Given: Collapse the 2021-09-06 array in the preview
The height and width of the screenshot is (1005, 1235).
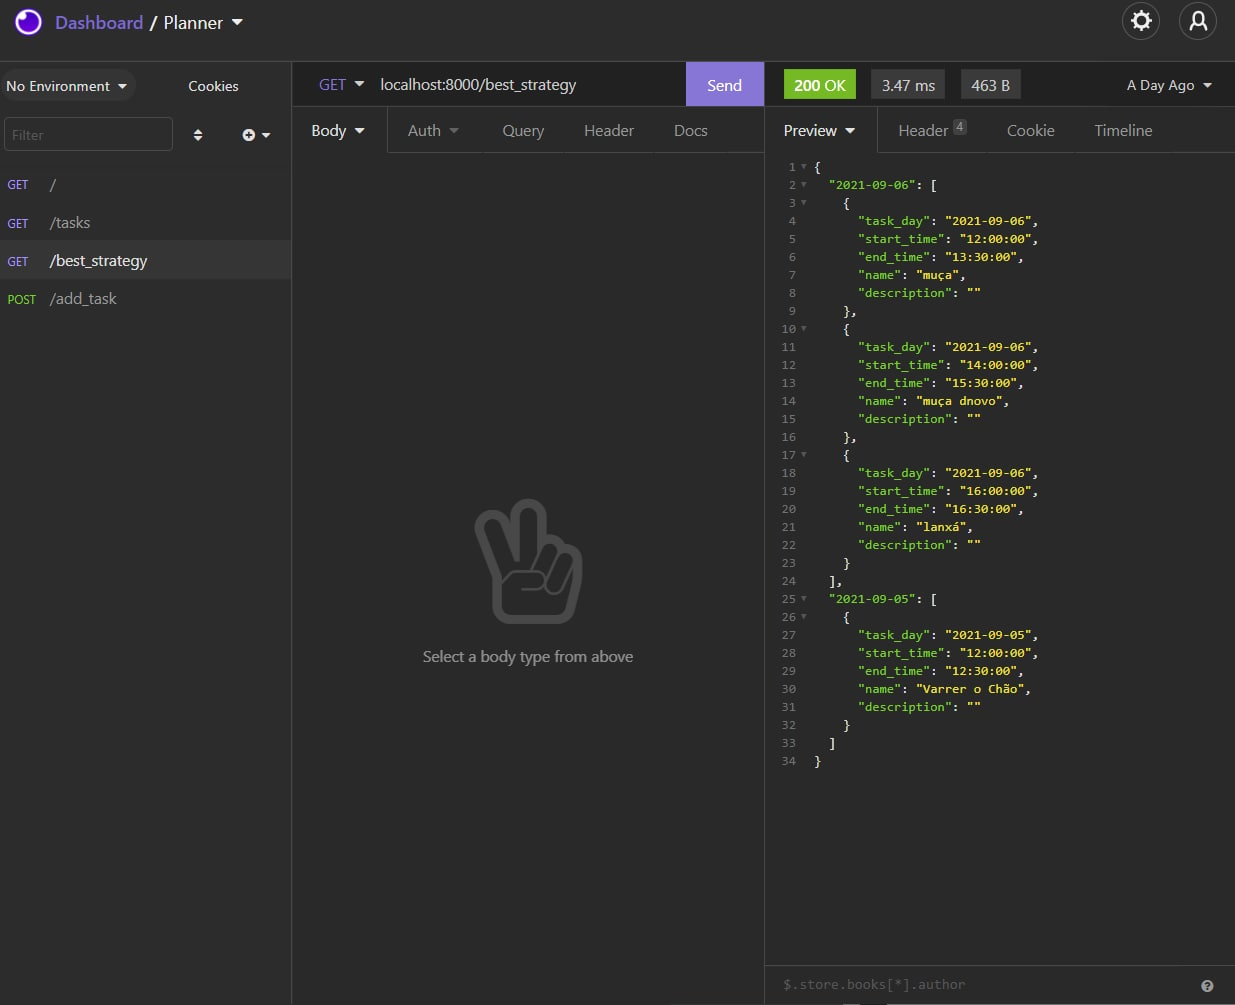Looking at the screenshot, I should click(804, 184).
